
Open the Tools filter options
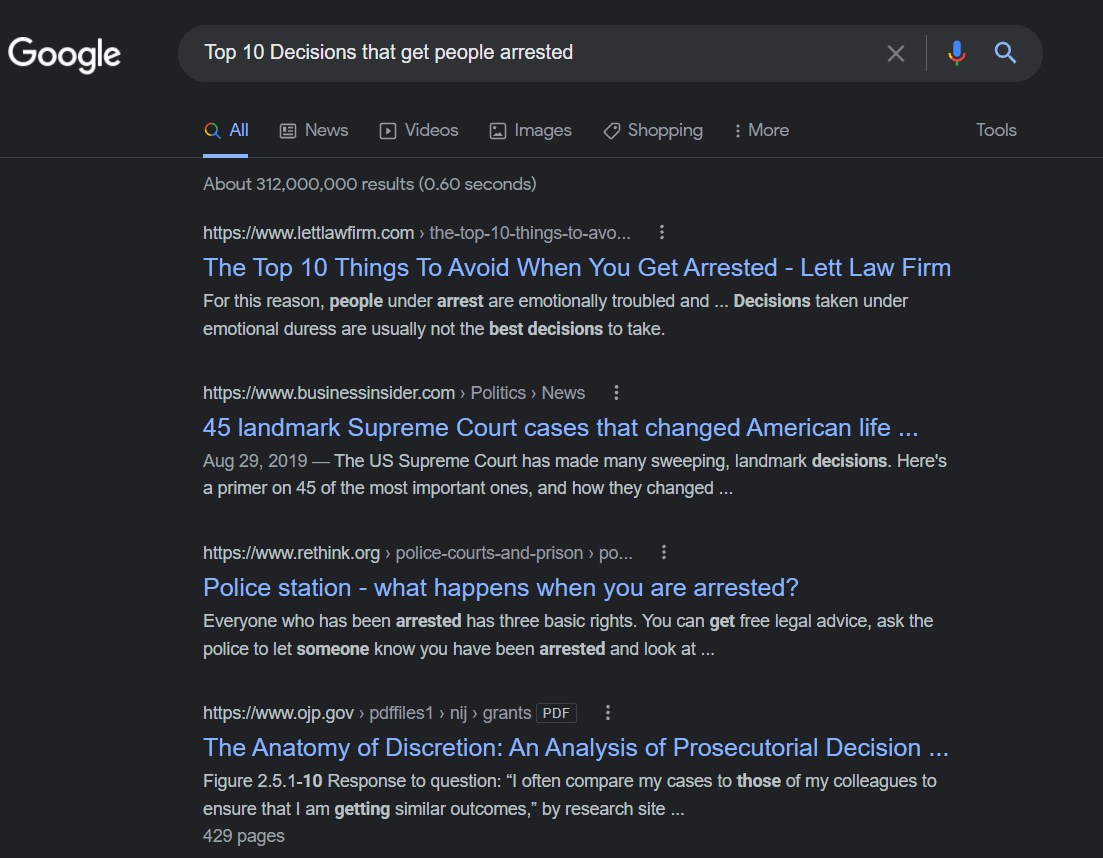pyautogui.click(x=996, y=130)
